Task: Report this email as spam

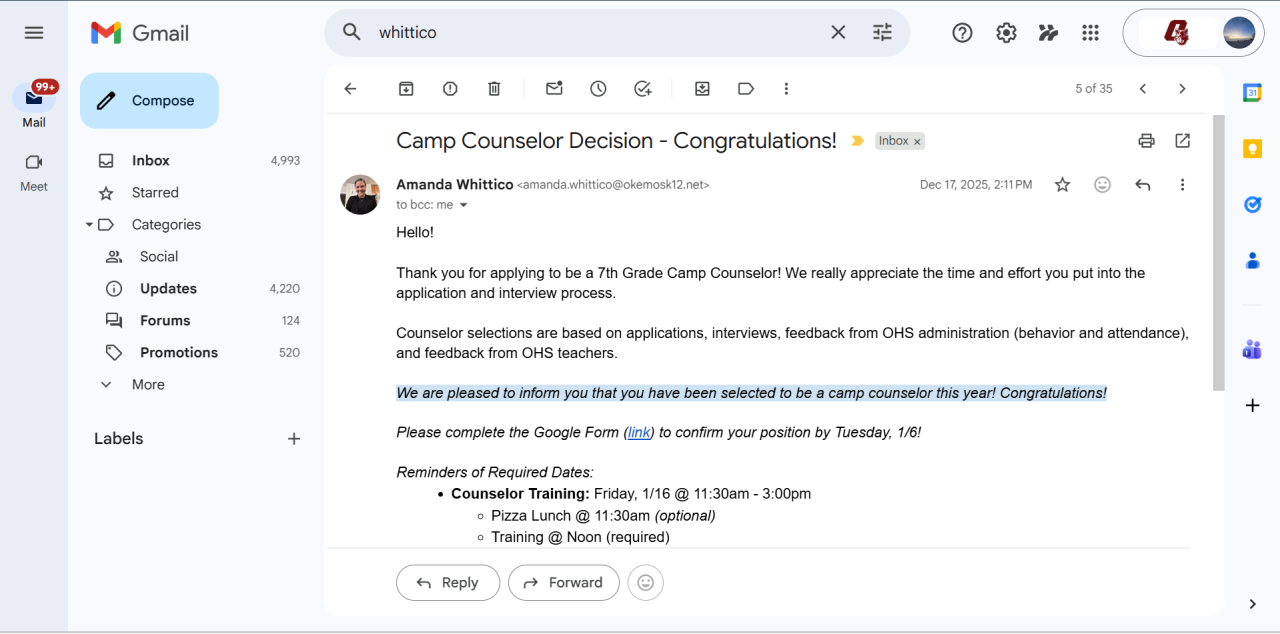Action: tap(450, 89)
